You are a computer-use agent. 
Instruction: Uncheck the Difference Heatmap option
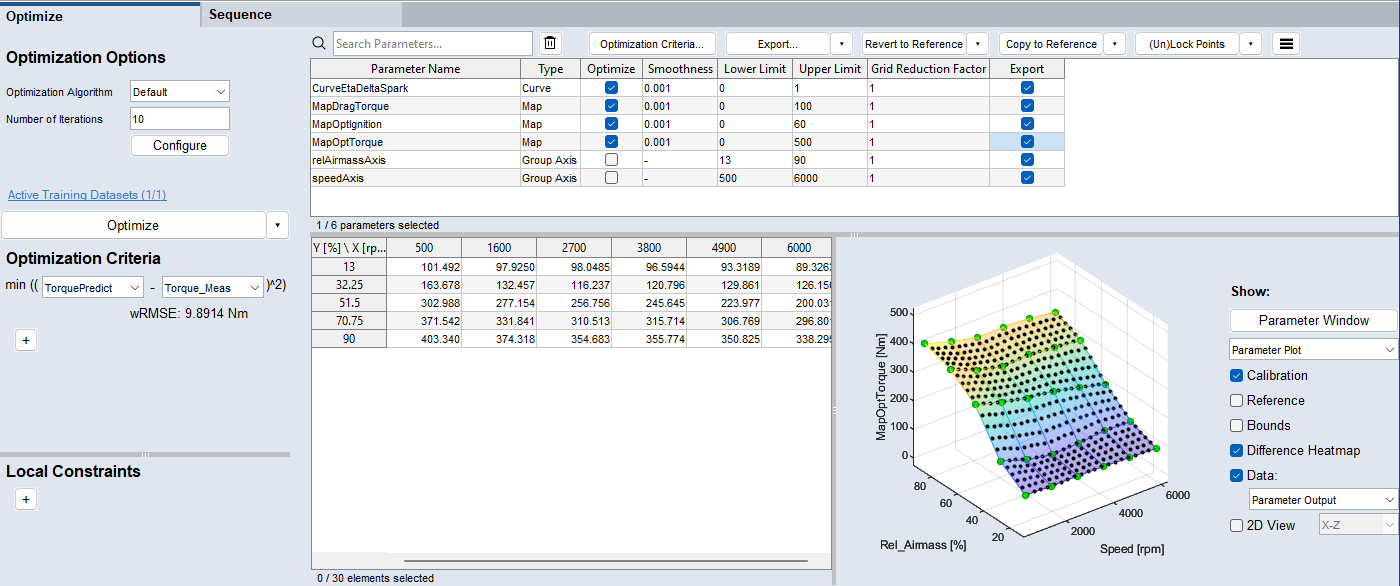click(1237, 450)
